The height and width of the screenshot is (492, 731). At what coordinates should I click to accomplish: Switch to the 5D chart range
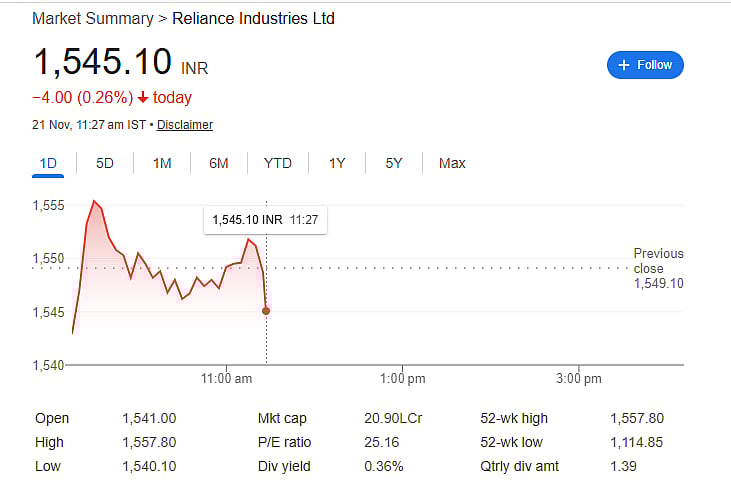(105, 163)
